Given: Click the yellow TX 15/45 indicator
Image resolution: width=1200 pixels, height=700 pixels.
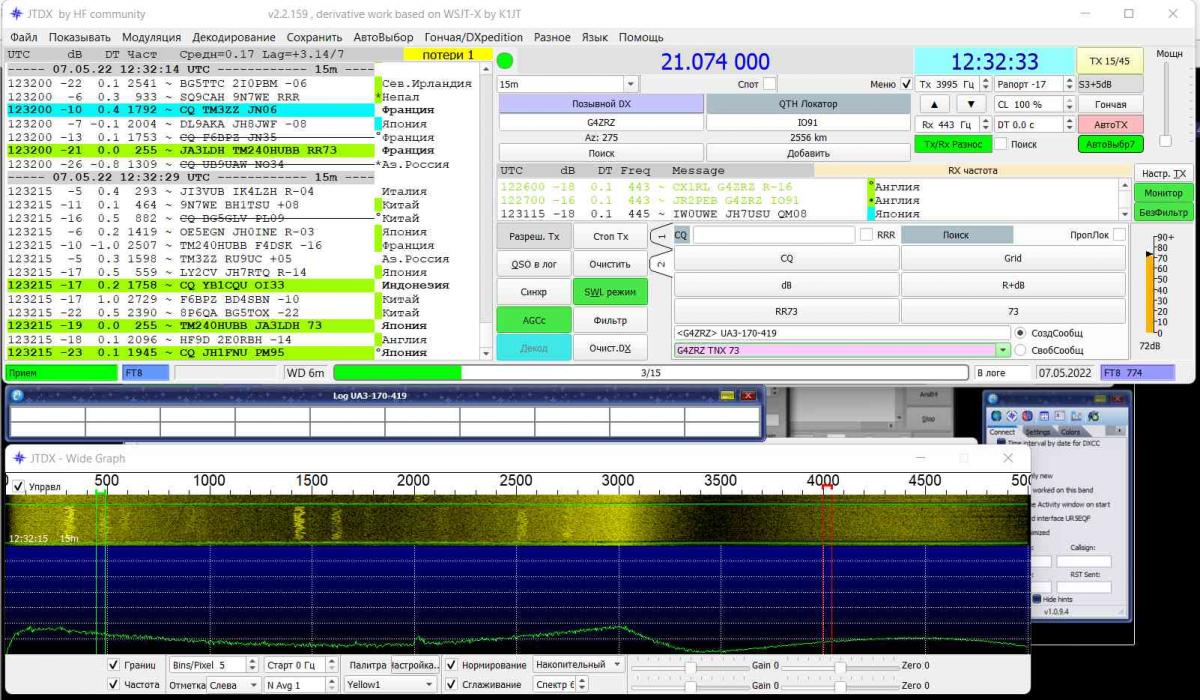Looking at the screenshot, I should 1109,61.
